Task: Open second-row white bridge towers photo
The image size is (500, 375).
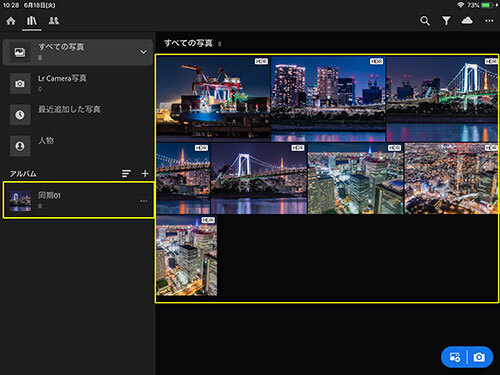Action: tap(259, 179)
